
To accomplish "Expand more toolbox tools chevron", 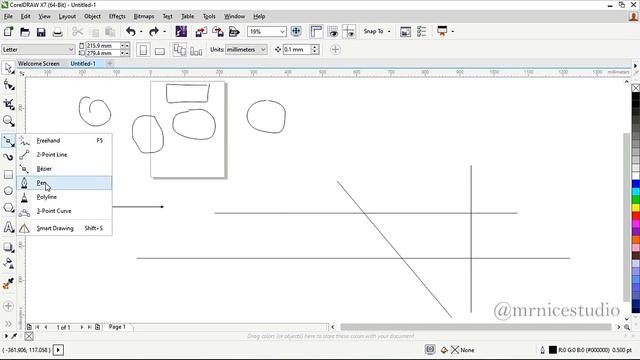I will 8,324.
